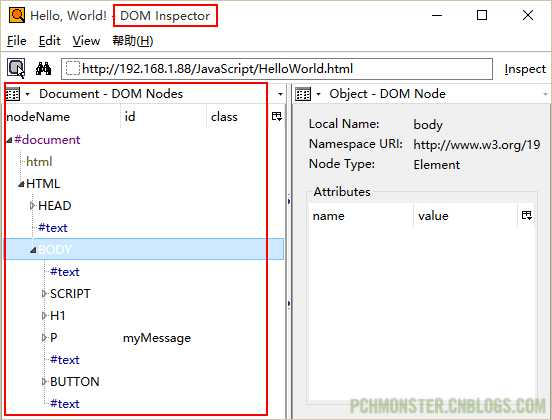Open the 帮助(H) menu

click(x=133, y=41)
